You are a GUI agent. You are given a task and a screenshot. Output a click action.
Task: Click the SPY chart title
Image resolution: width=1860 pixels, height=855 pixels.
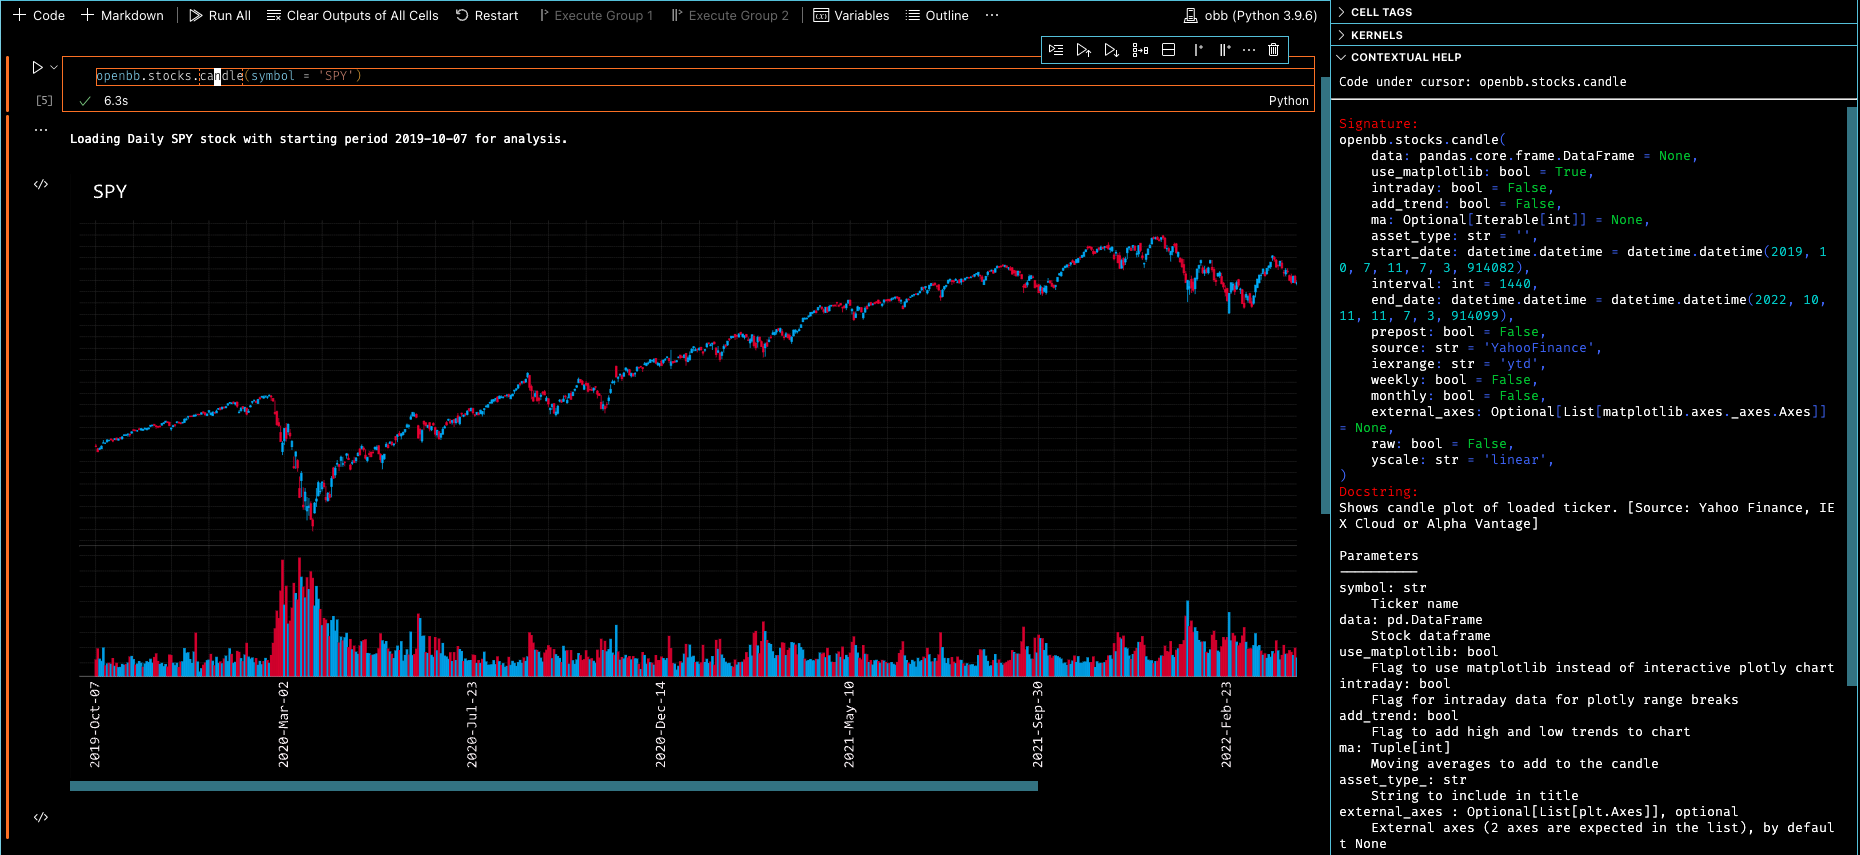tap(110, 191)
